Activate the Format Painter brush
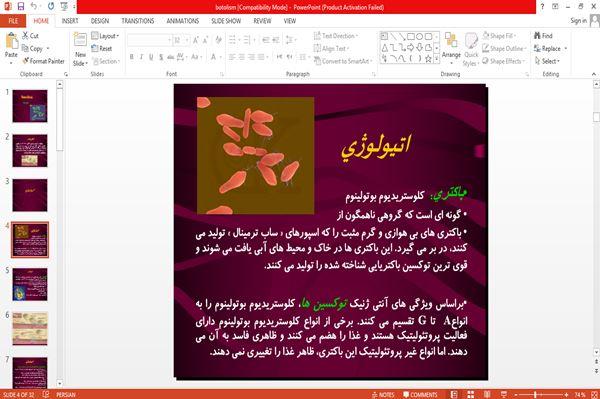The width and height of the screenshot is (600, 399). tap(43, 61)
